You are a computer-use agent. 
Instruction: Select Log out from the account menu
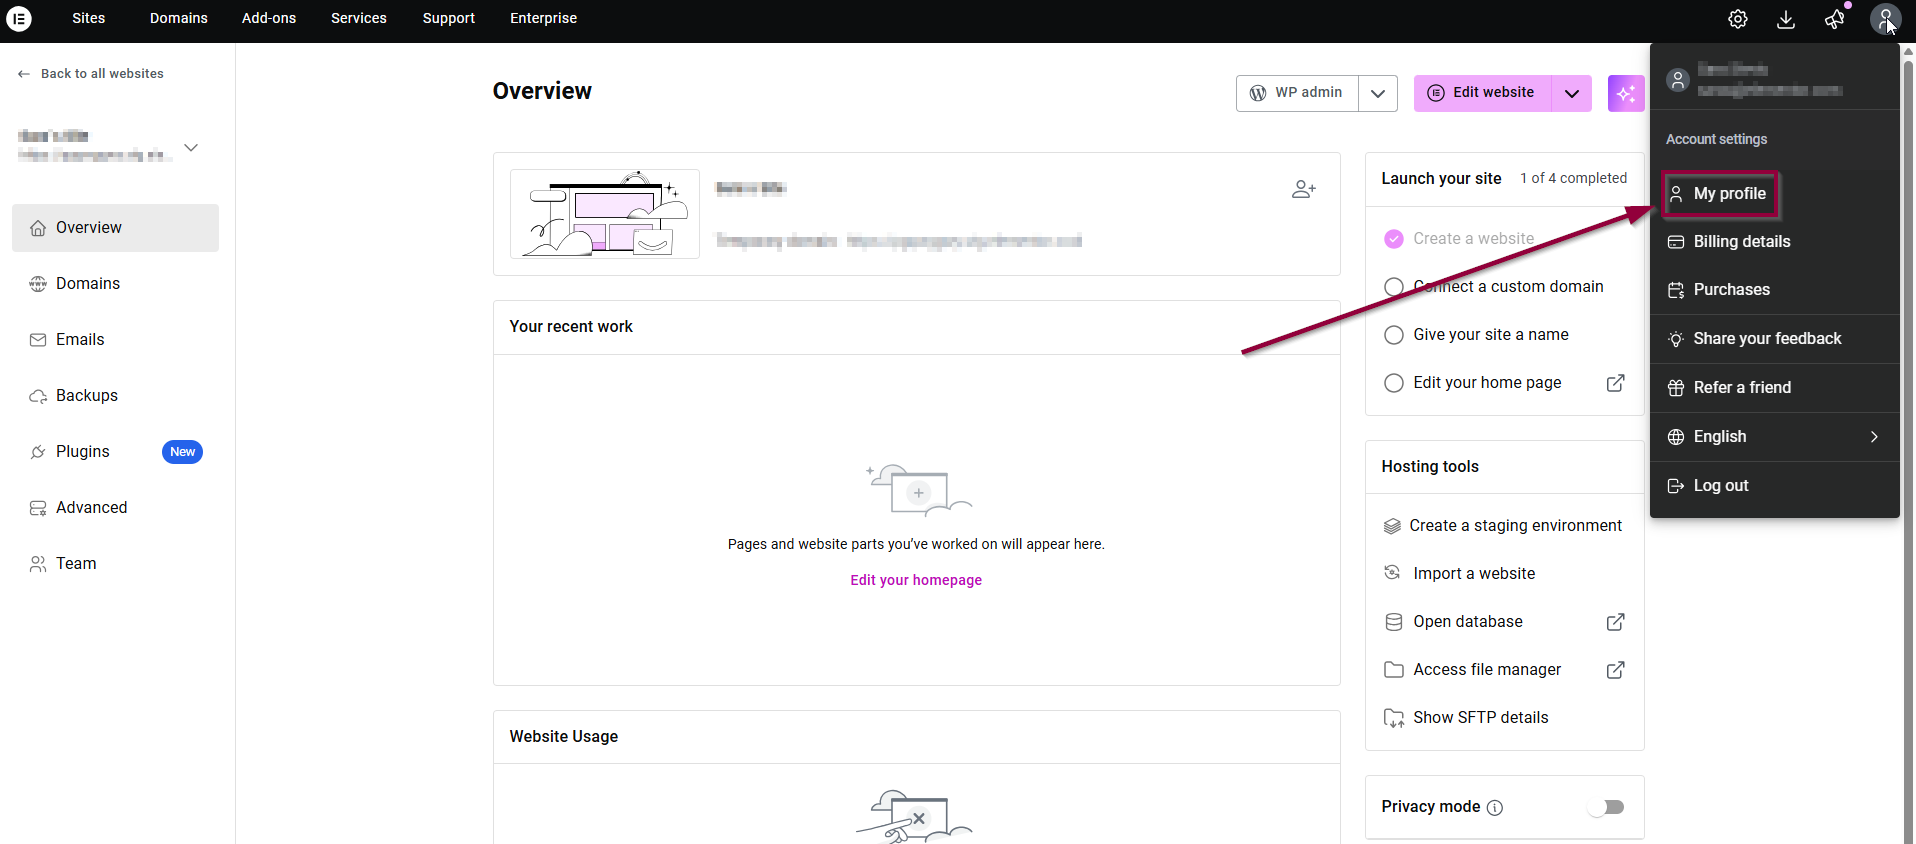click(x=1720, y=486)
